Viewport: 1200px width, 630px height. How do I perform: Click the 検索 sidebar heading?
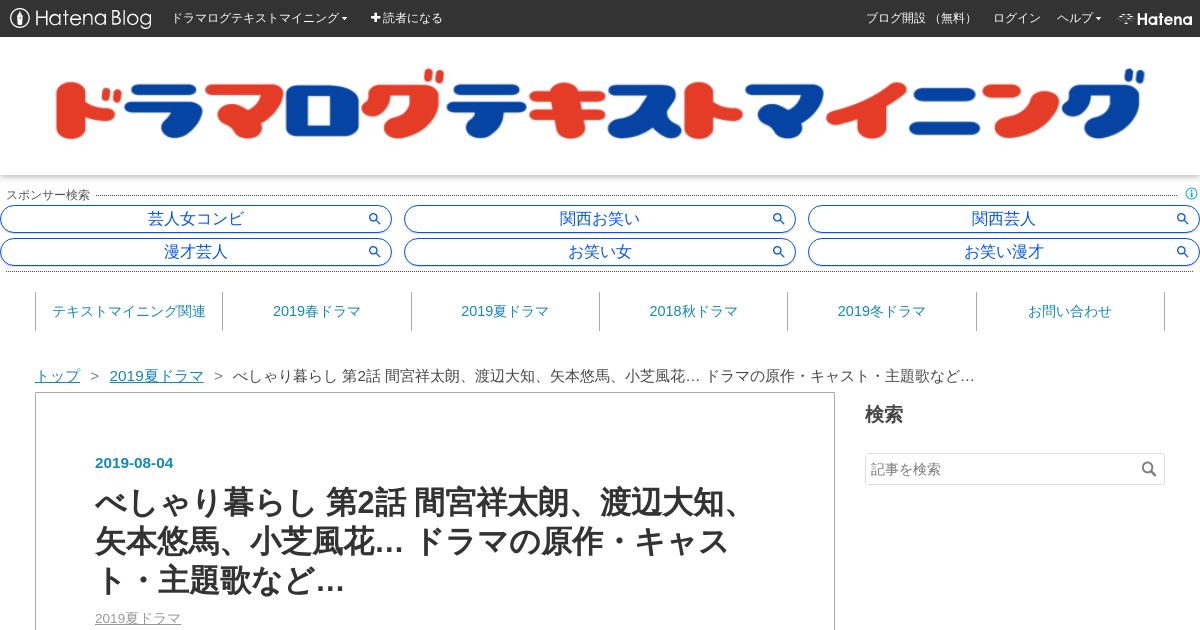point(884,414)
